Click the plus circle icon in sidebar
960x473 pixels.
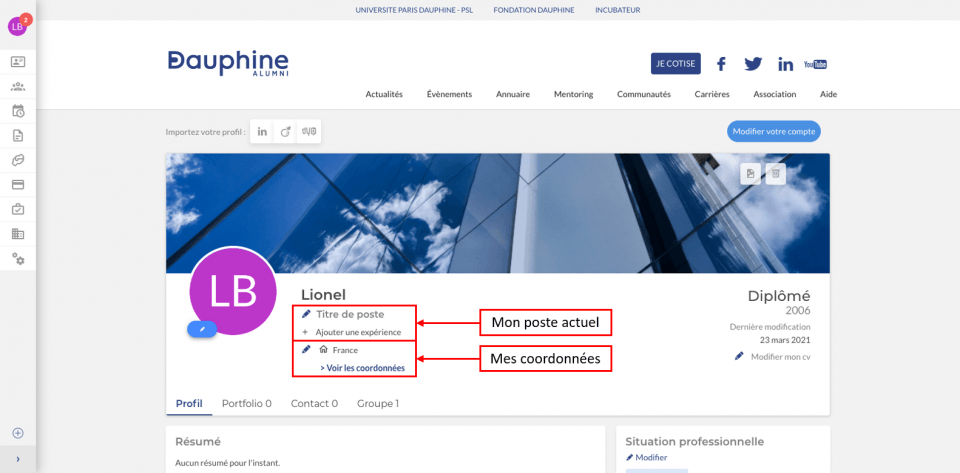click(18, 433)
